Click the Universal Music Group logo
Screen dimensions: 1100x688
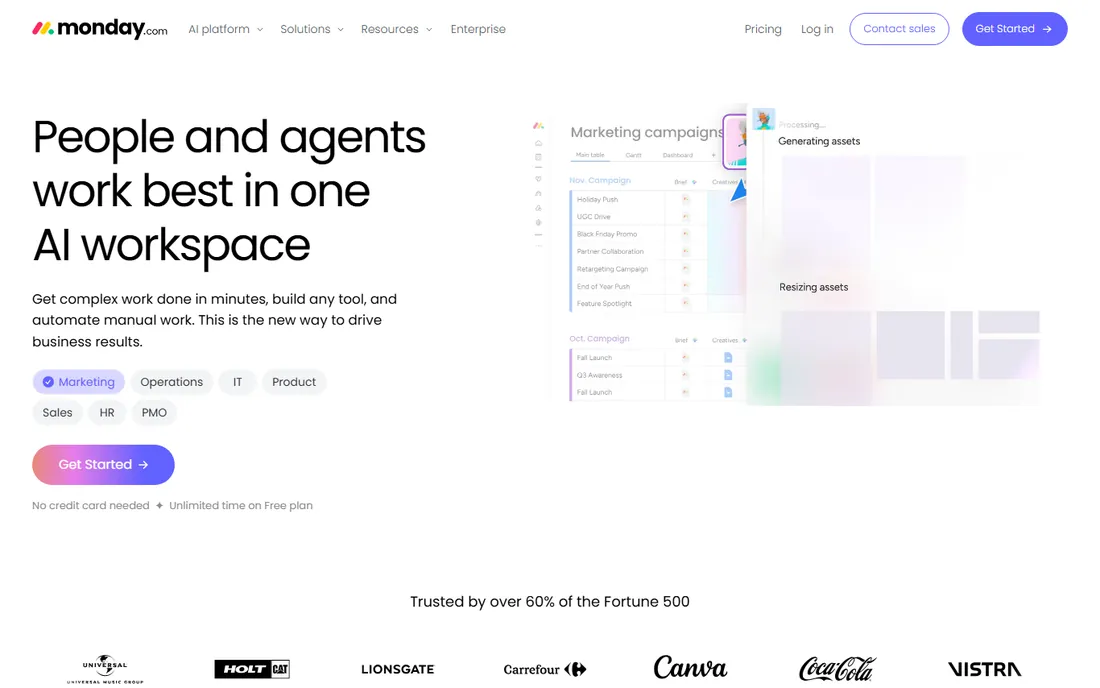(105, 669)
